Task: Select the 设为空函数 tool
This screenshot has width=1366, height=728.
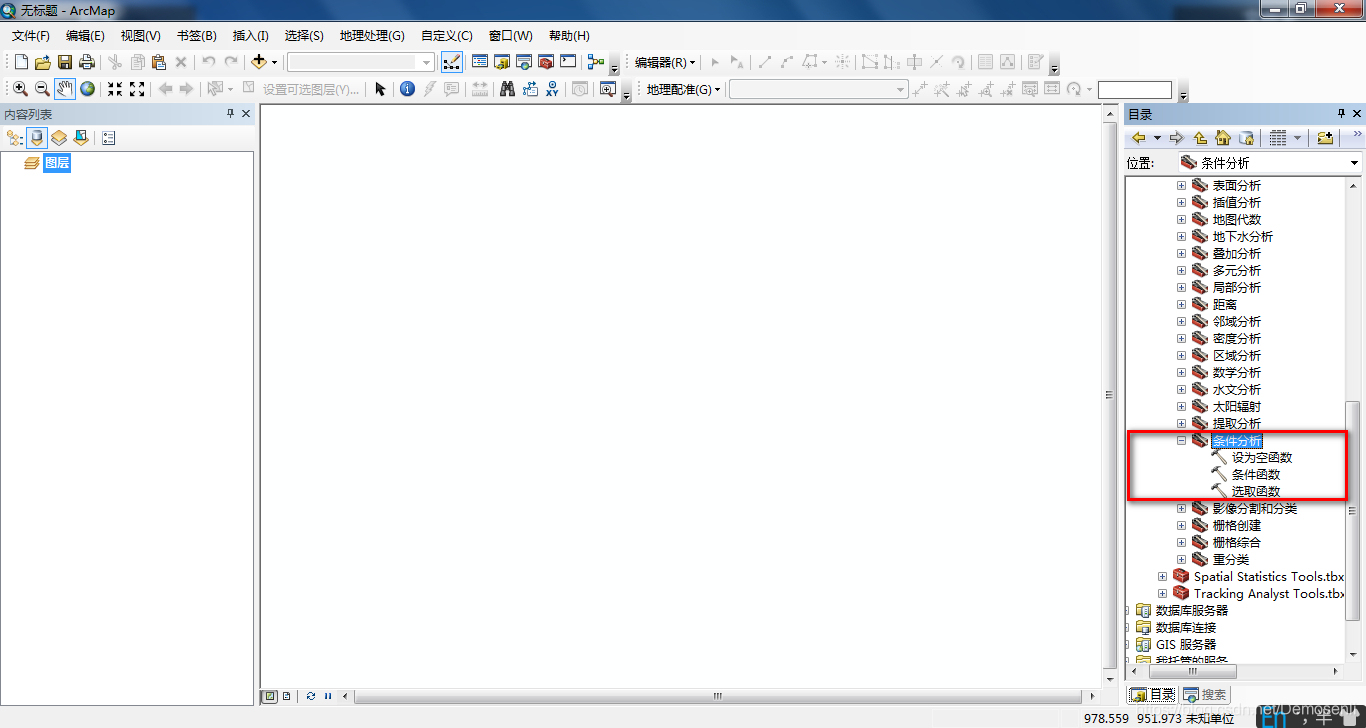Action: click(1262, 457)
